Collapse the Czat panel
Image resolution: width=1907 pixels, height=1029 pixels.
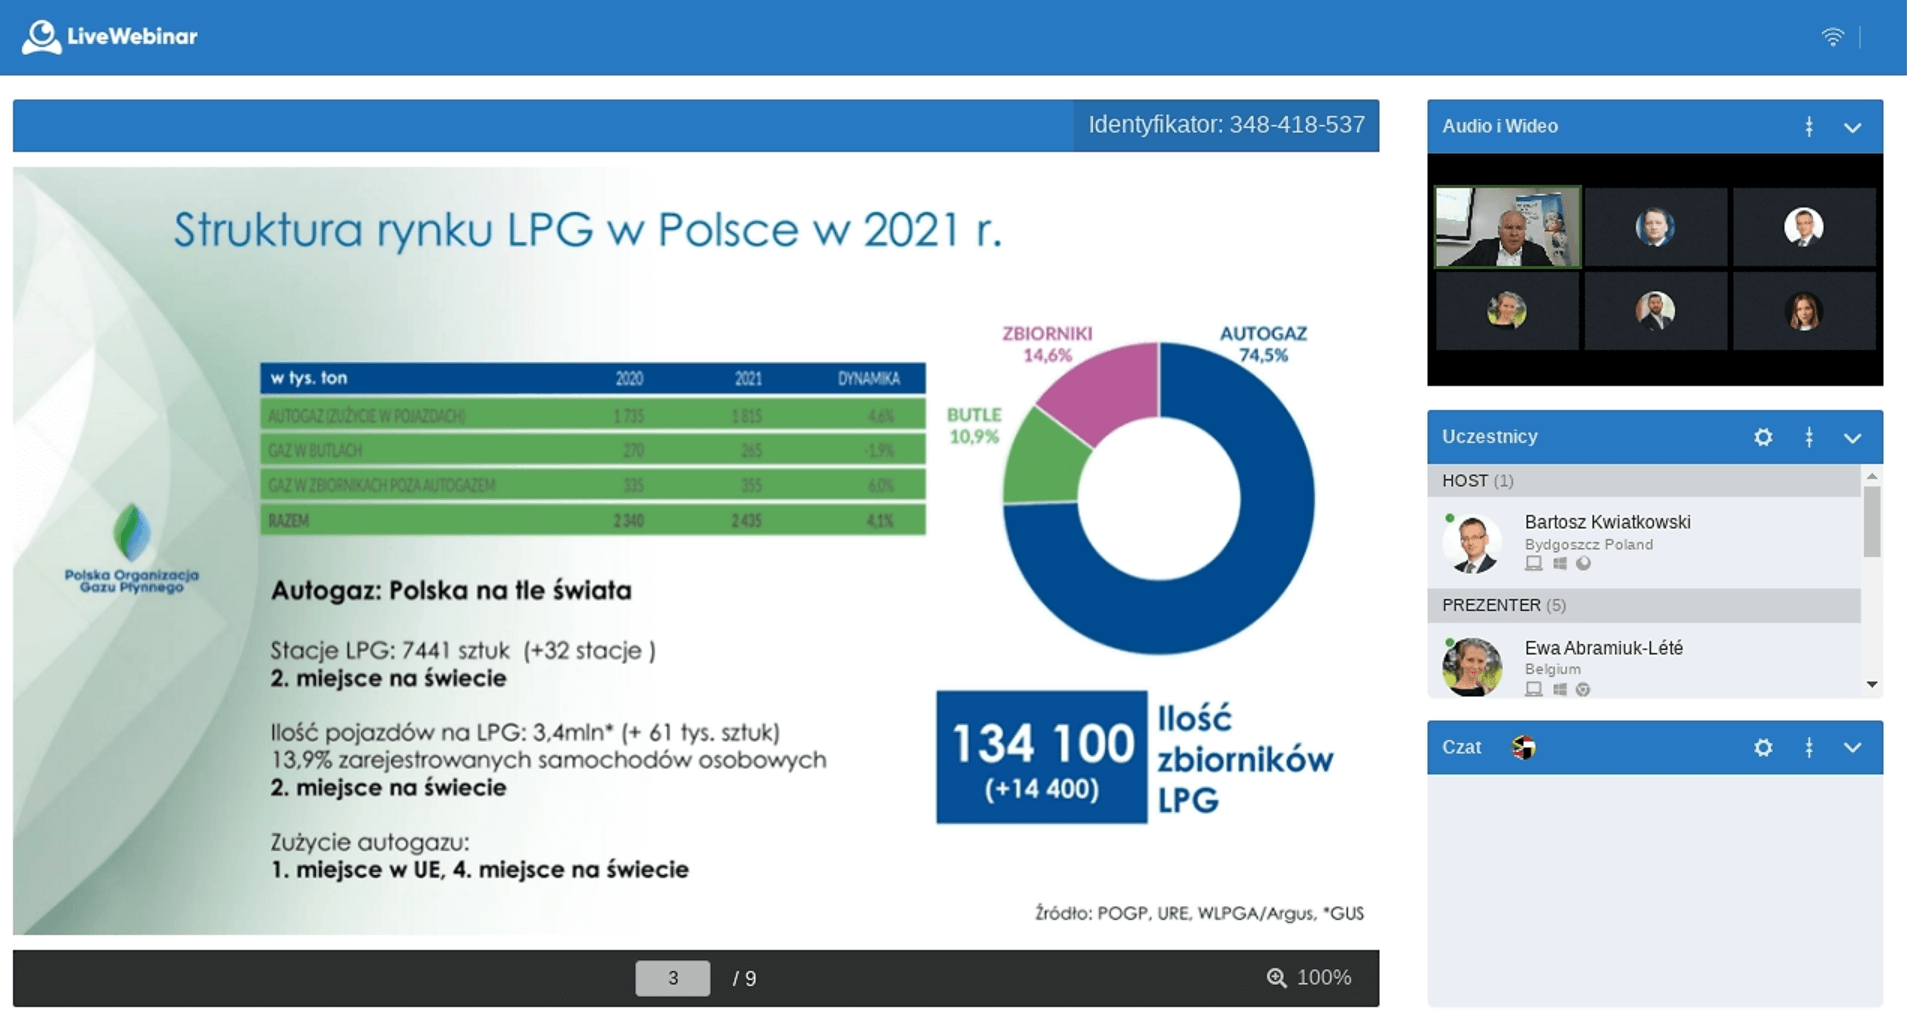click(x=1852, y=748)
